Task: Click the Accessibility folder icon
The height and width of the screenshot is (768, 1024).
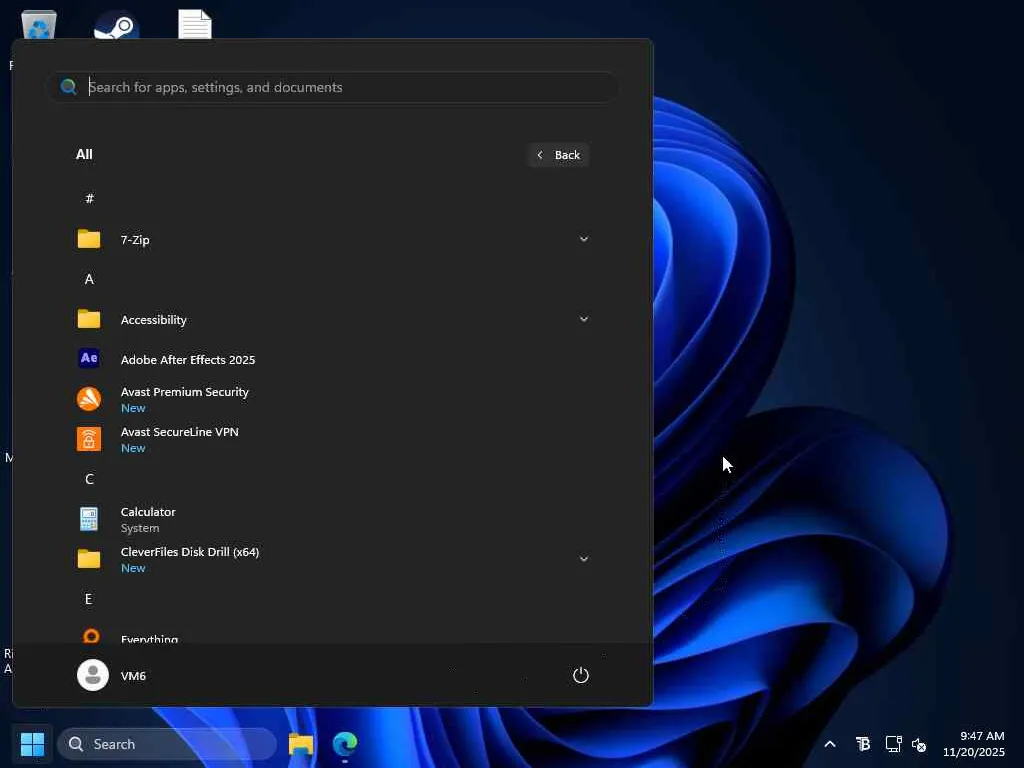Action: (89, 319)
